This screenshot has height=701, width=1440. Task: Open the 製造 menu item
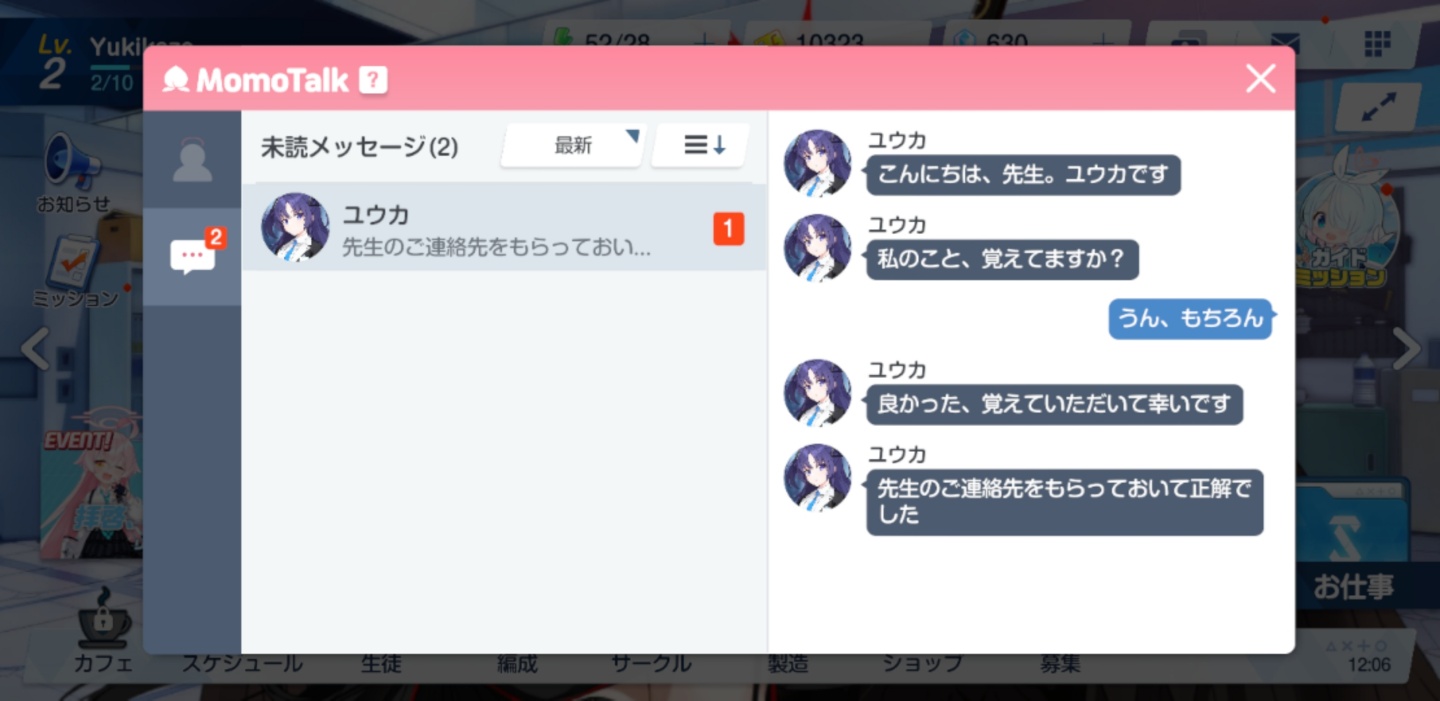coord(788,664)
